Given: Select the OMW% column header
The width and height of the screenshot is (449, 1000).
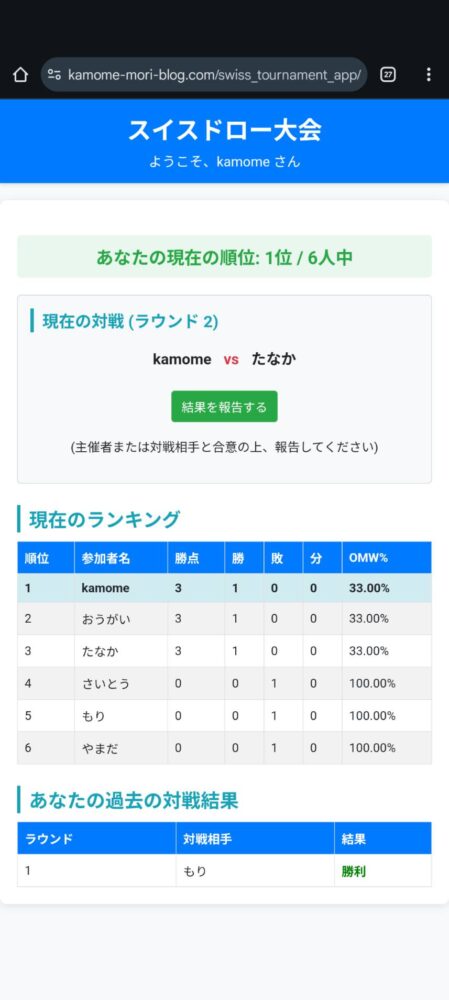Looking at the screenshot, I should [386, 558].
